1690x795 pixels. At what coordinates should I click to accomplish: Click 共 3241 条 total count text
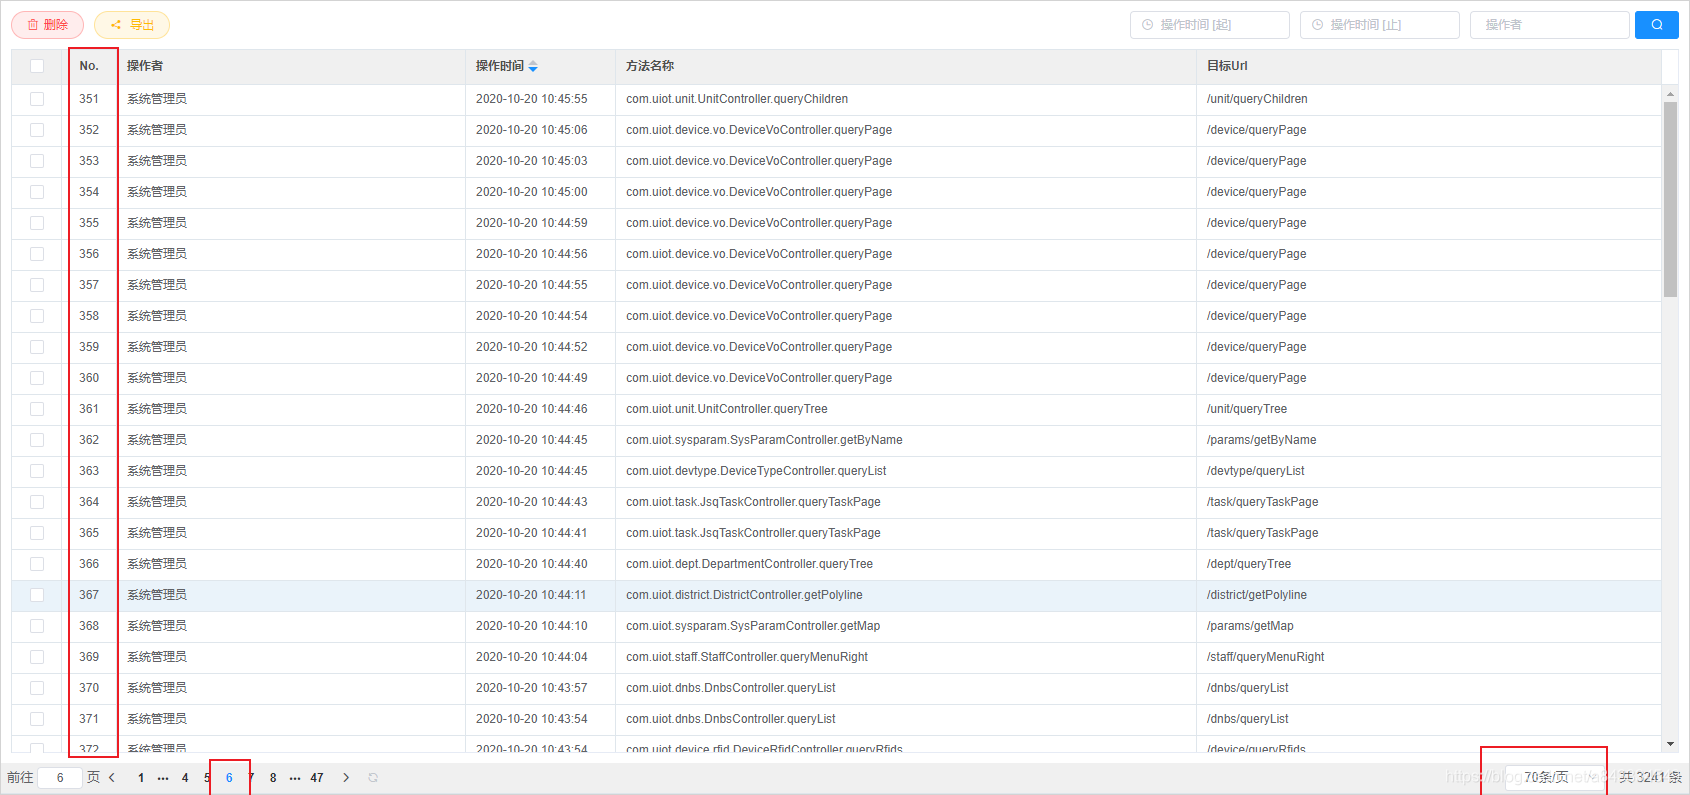pos(1651,777)
